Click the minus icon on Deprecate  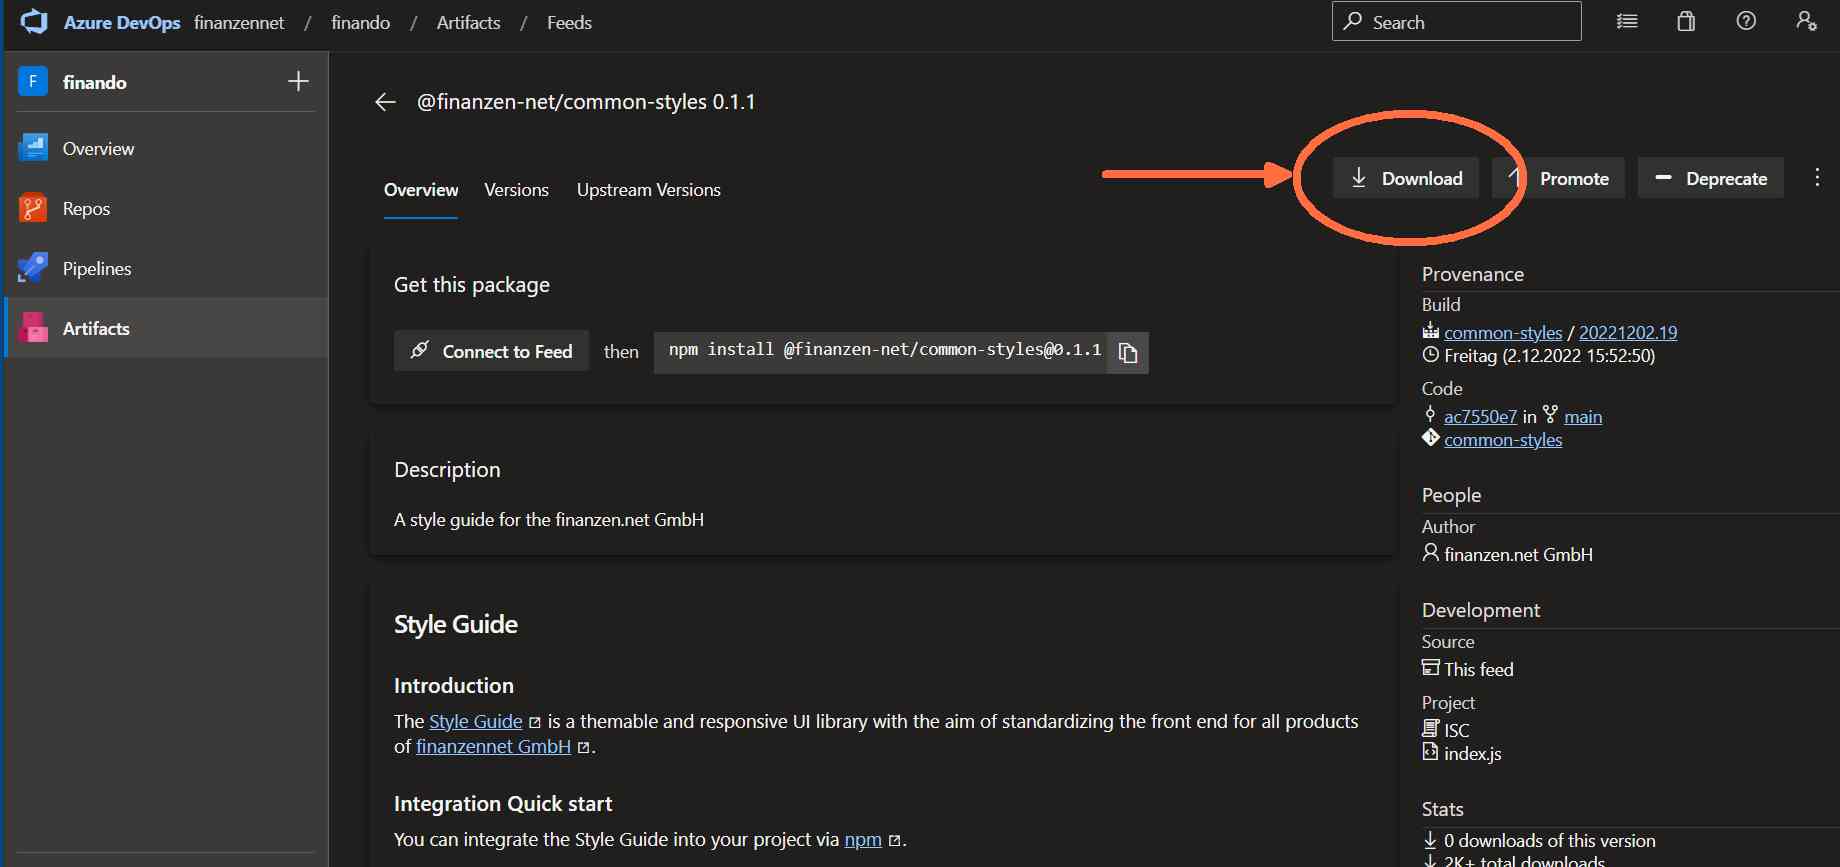(1664, 178)
